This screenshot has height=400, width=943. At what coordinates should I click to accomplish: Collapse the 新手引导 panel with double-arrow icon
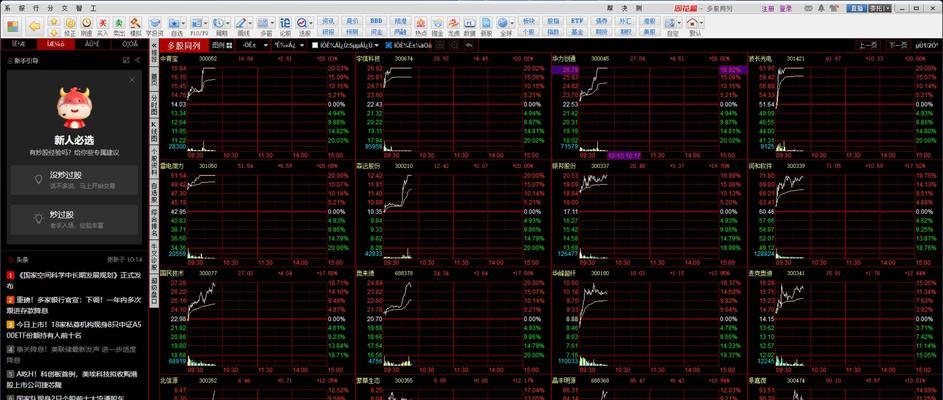click(137, 60)
